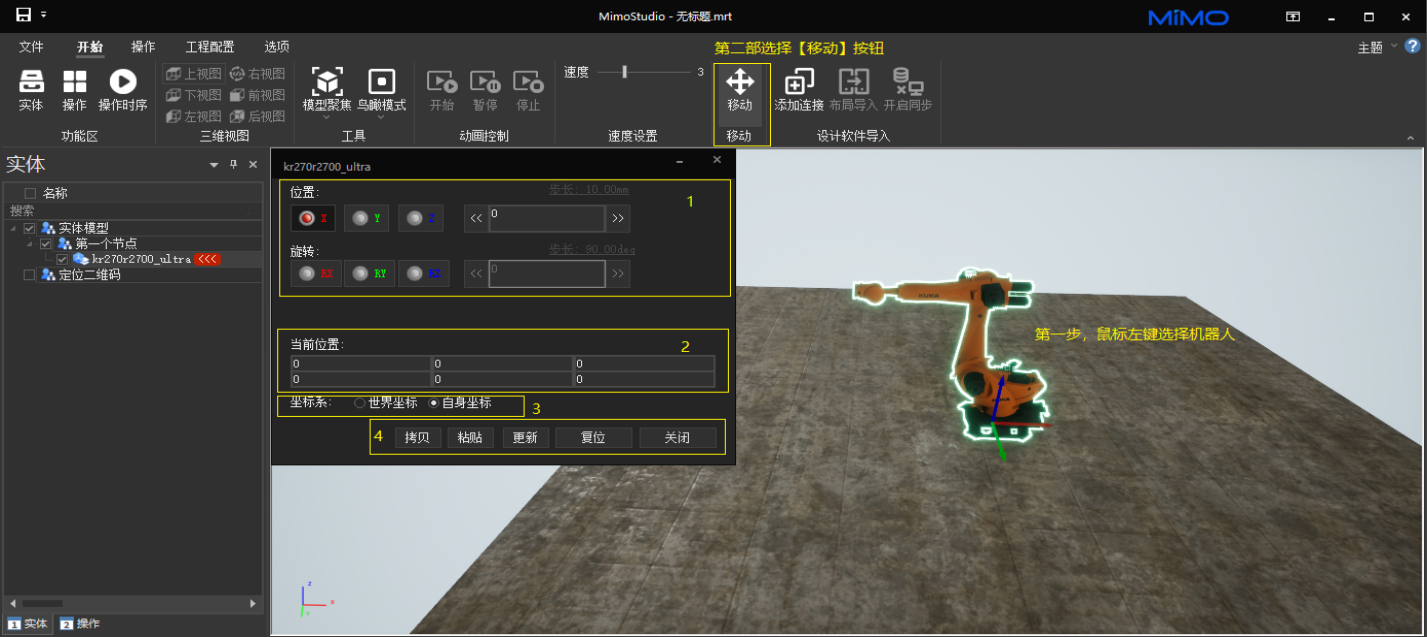
Task: Adjust the 速度 speed slider
Action: point(625,72)
